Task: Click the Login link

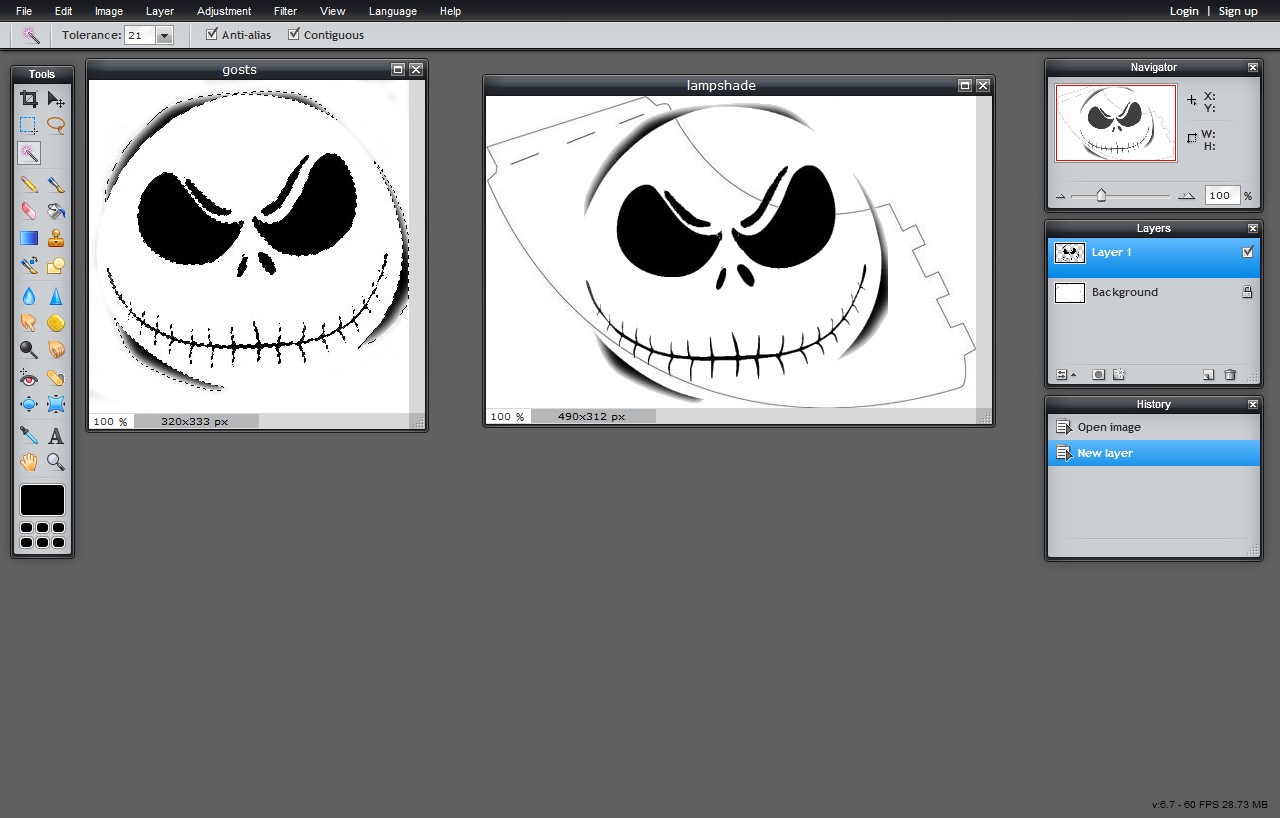Action: [x=1184, y=11]
